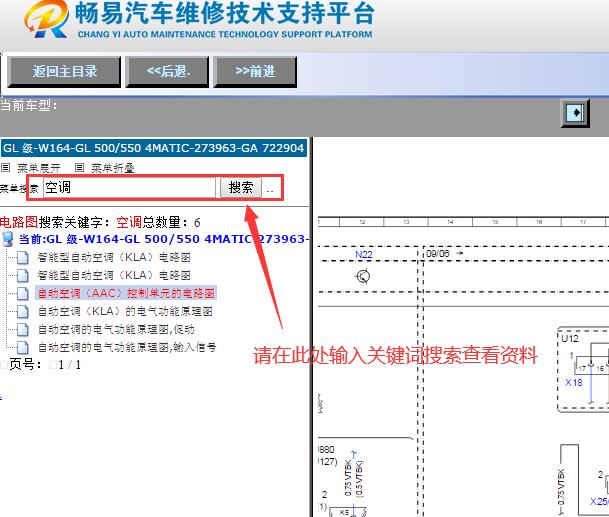Screen dimensions: 609x517
Task: Open 自动空调（AAC）控制单元的电路图
Action: [x=126, y=293]
